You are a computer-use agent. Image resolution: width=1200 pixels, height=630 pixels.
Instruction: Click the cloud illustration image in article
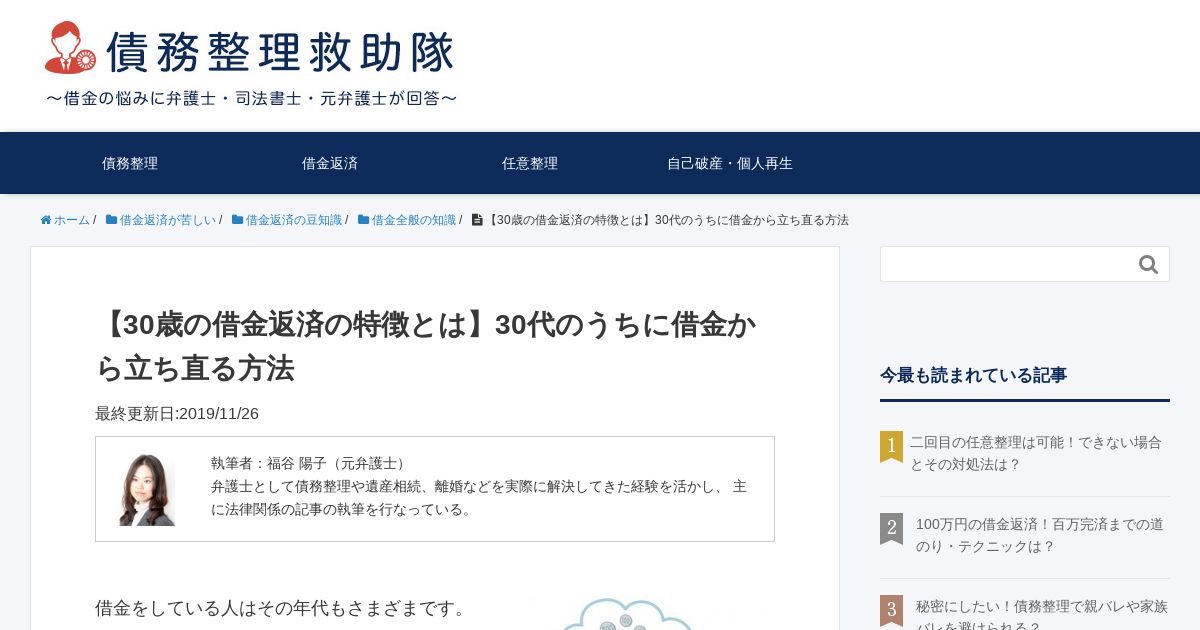(627, 614)
